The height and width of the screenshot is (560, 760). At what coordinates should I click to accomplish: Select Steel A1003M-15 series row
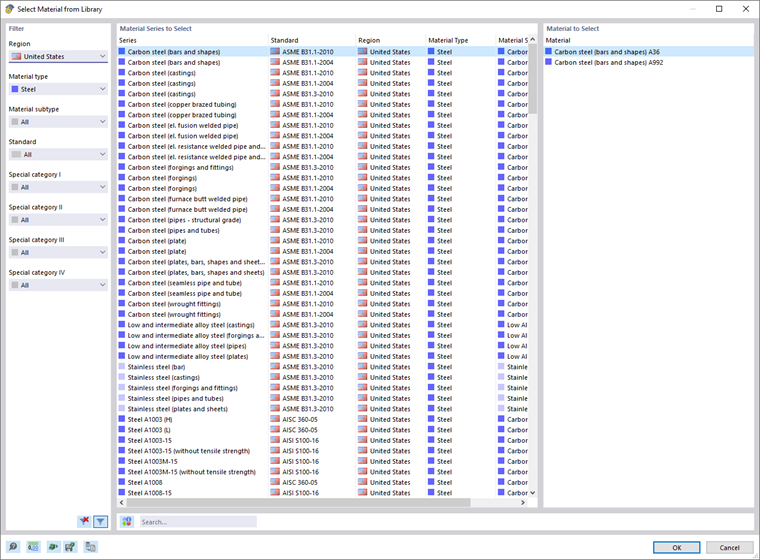[323, 461]
